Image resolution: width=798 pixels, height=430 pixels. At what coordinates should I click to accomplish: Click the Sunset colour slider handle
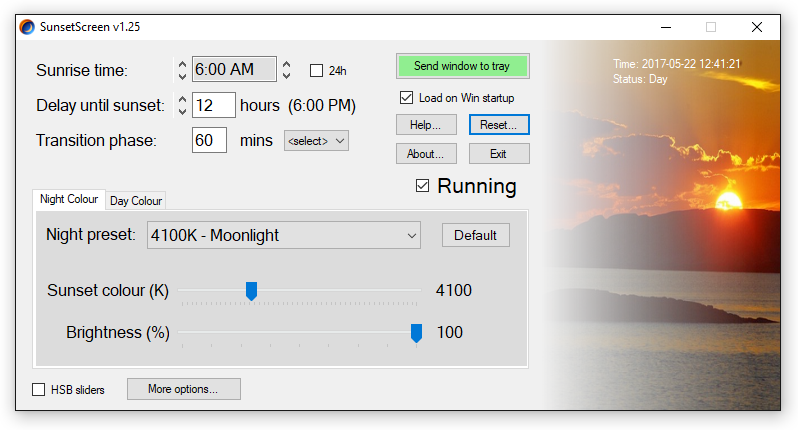click(251, 292)
